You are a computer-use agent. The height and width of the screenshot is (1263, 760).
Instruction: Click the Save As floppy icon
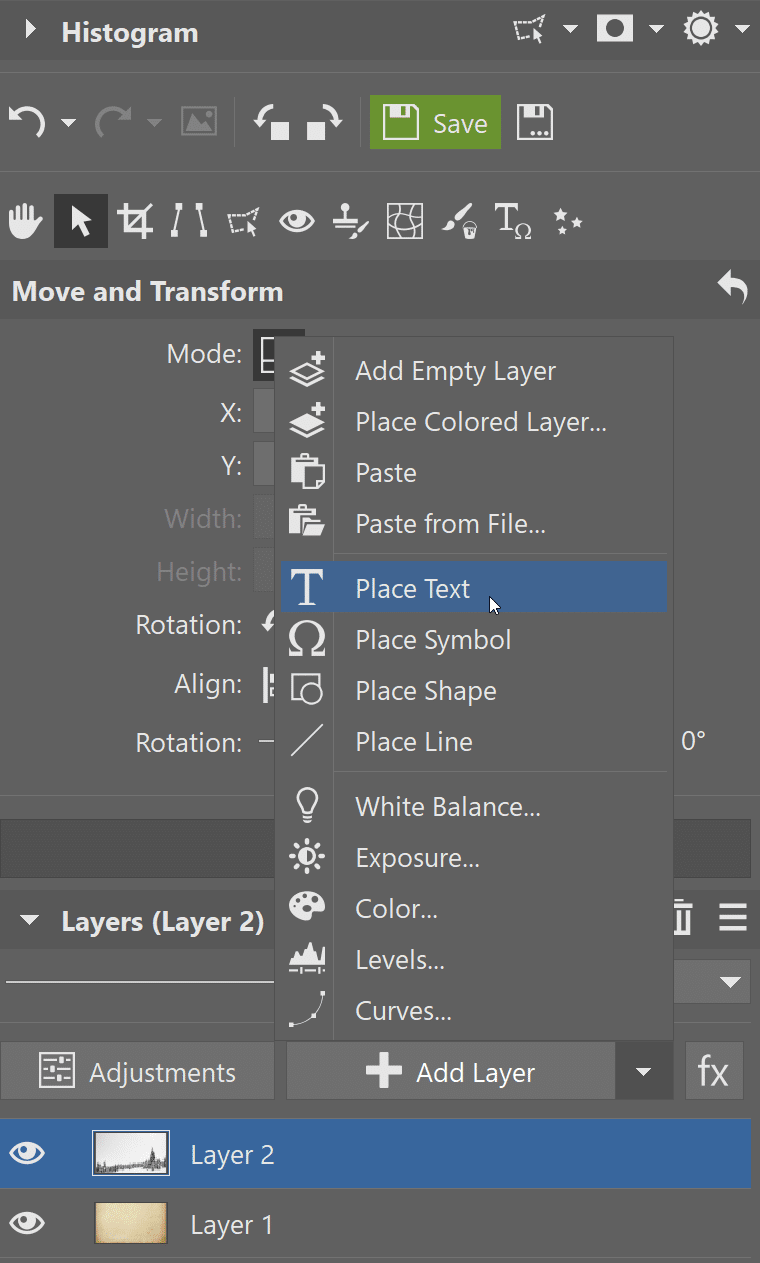(535, 123)
